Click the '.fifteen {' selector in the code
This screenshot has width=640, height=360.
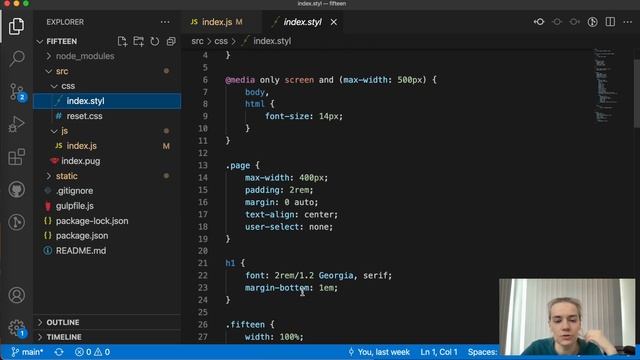(250, 324)
